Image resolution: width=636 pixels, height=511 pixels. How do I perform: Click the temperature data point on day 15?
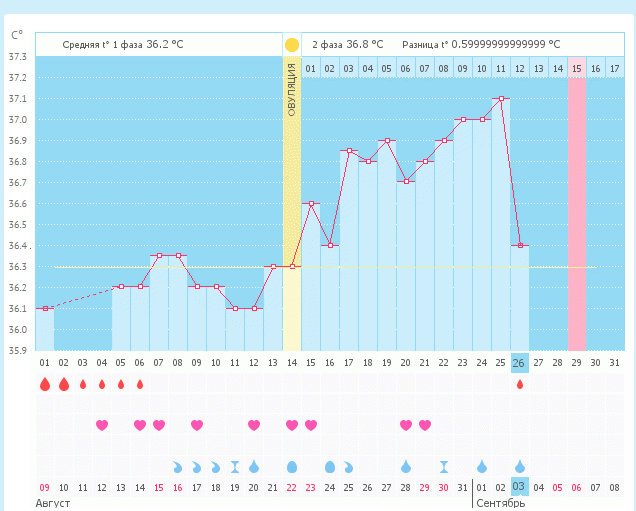pyautogui.click(x=311, y=204)
